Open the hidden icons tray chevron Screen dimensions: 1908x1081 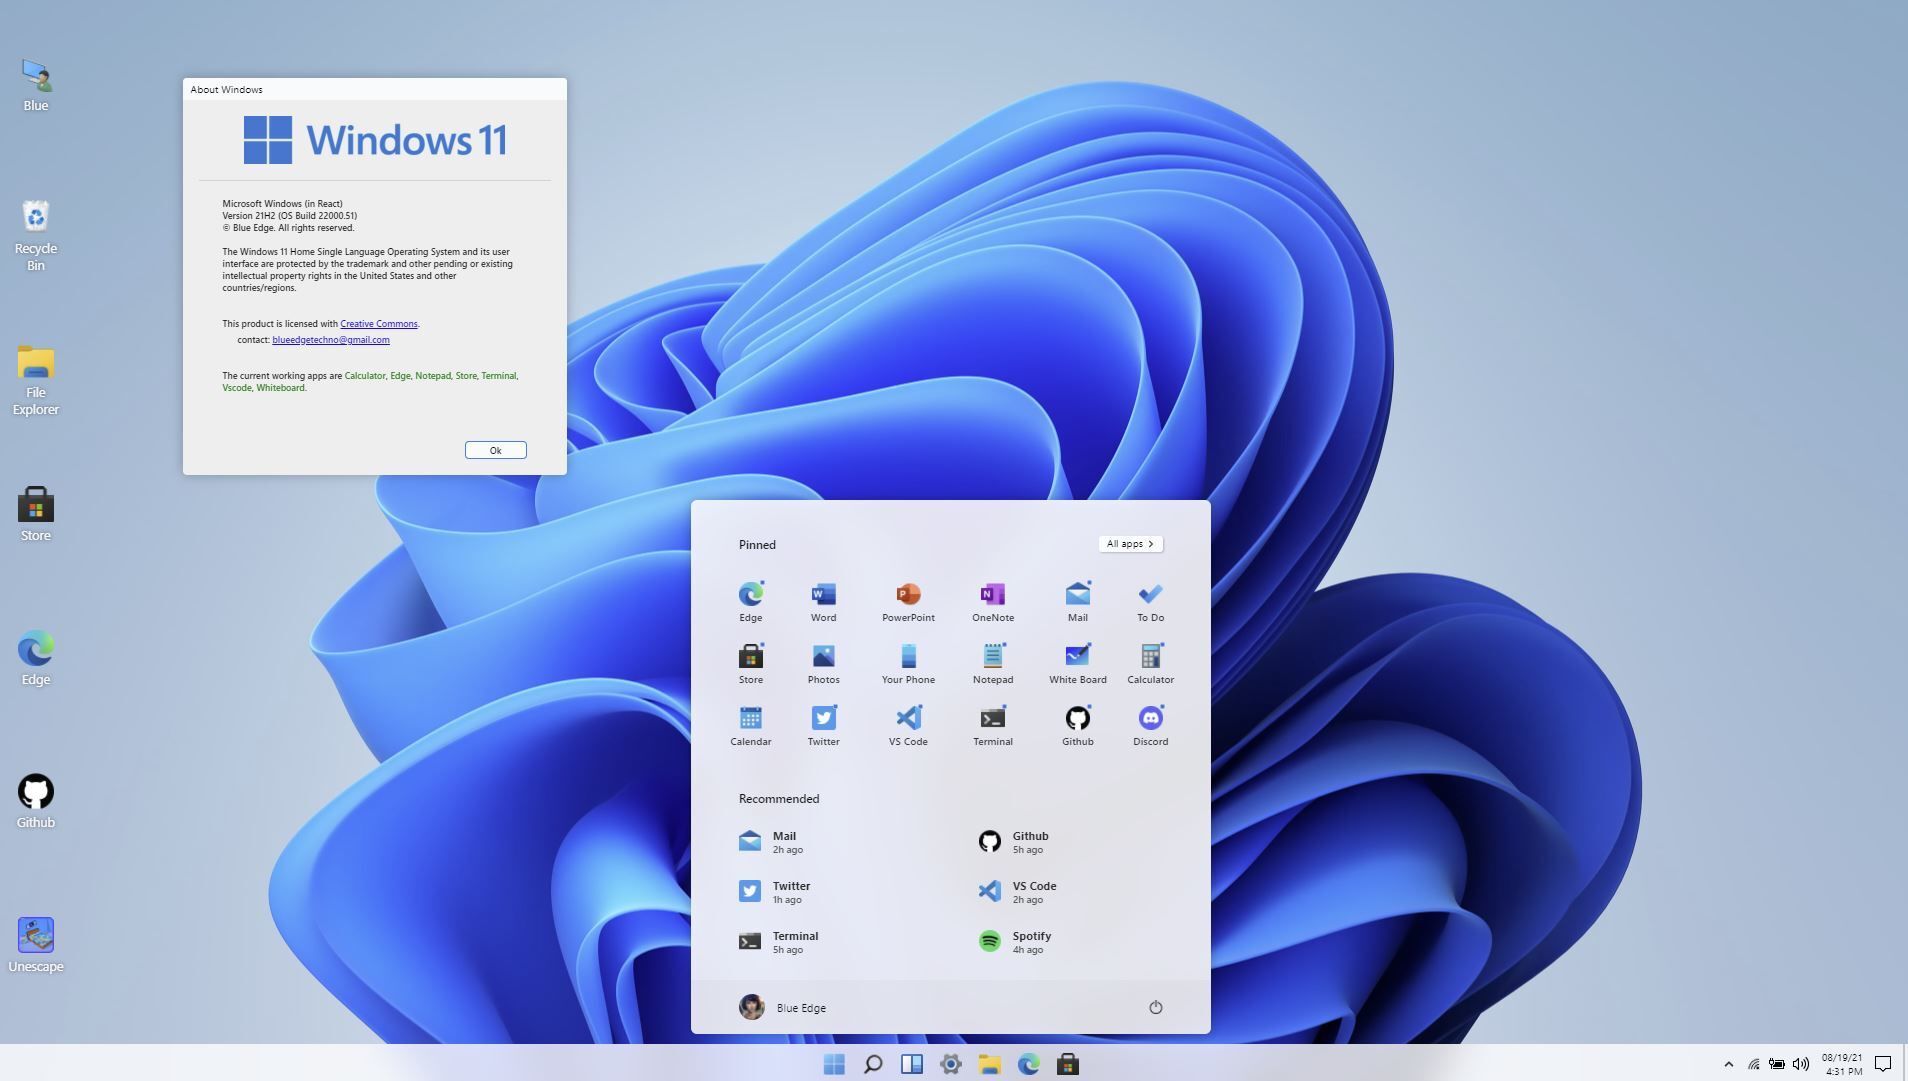pos(1727,1064)
